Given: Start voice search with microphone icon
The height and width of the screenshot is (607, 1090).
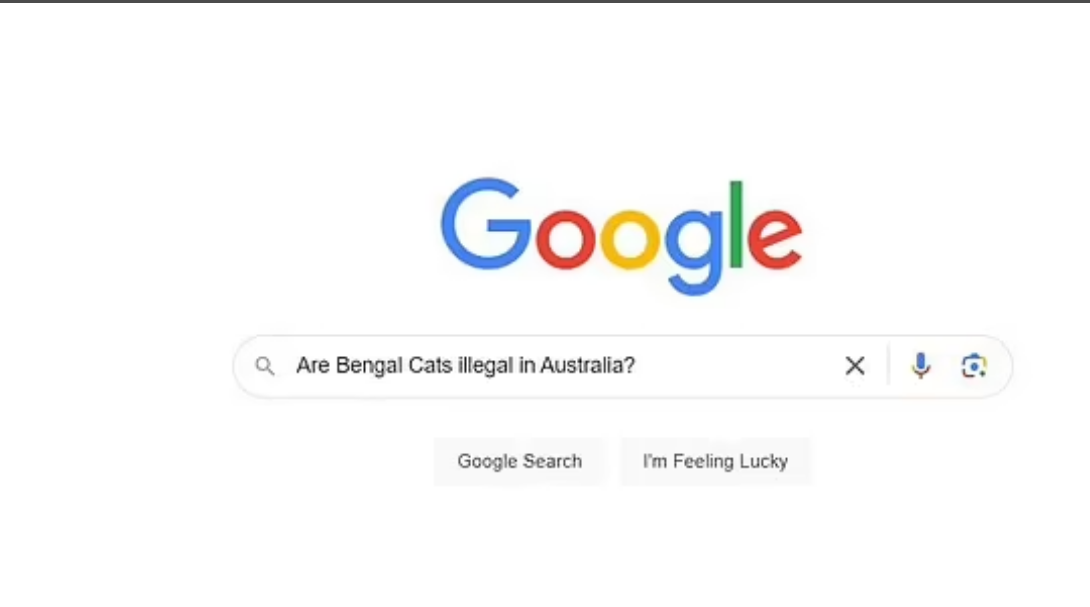Looking at the screenshot, I should tap(920, 366).
